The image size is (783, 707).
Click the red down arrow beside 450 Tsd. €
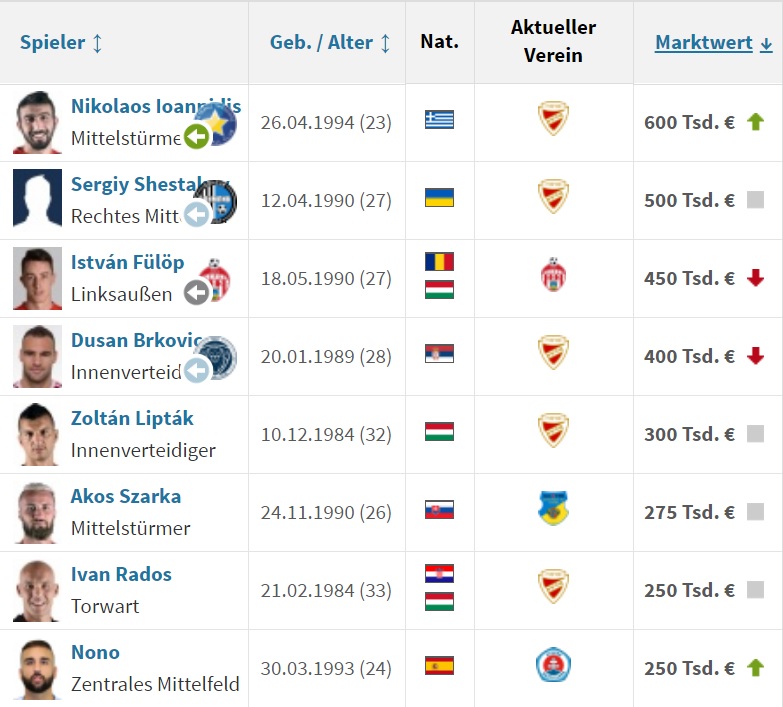(756, 277)
